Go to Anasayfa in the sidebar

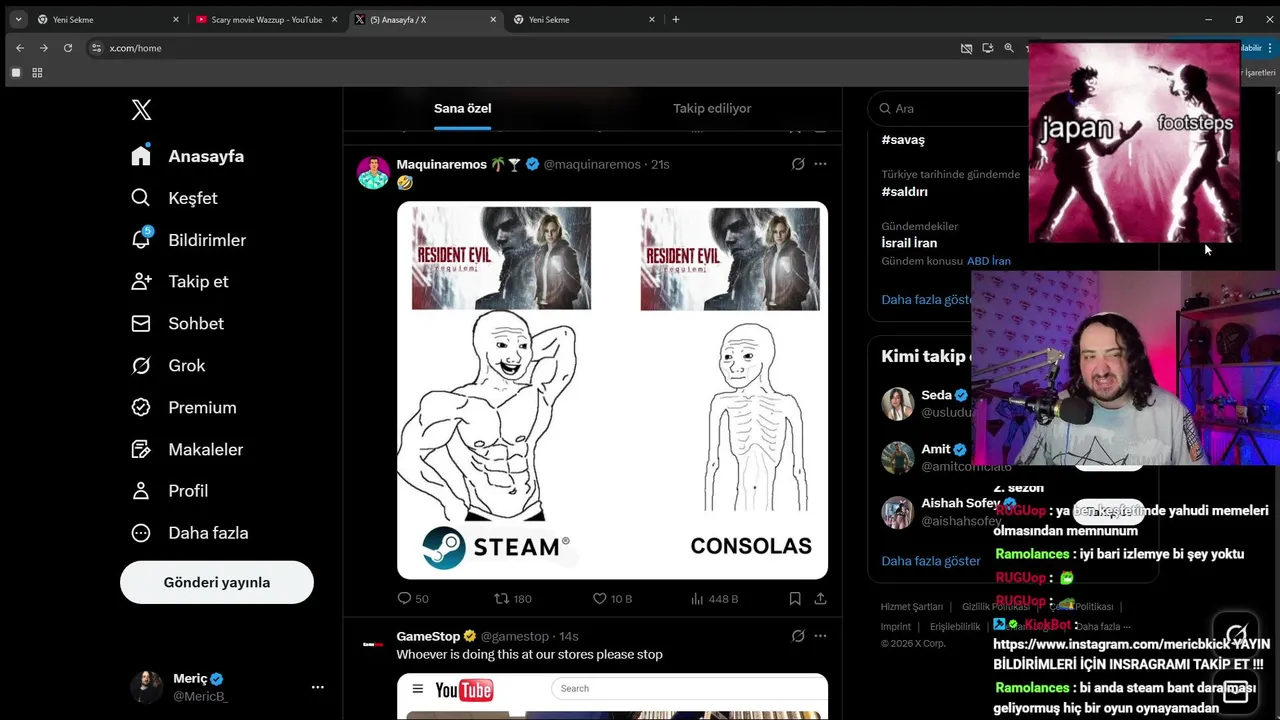(x=188, y=156)
